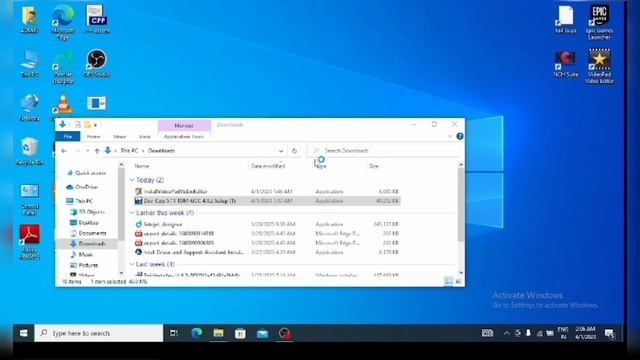Open recent locations dropdown arrow
The width and height of the screenshot is (640, 360).
click(87, 151)
